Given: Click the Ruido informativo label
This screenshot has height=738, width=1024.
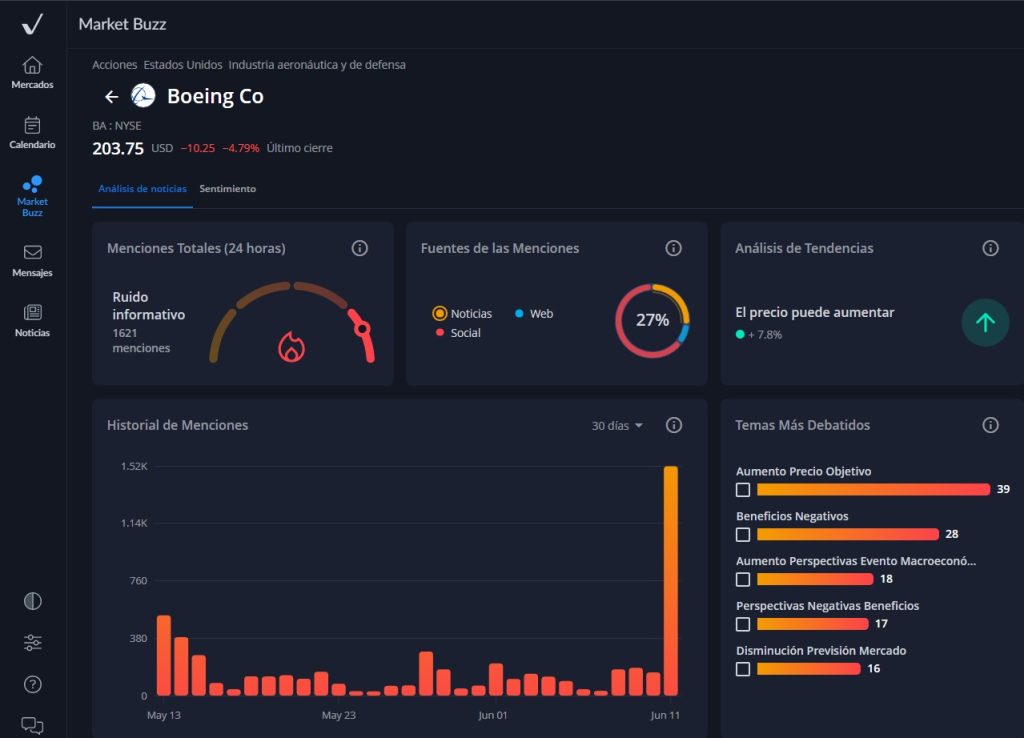Looking at the screenshot, I should click(148, 306).
